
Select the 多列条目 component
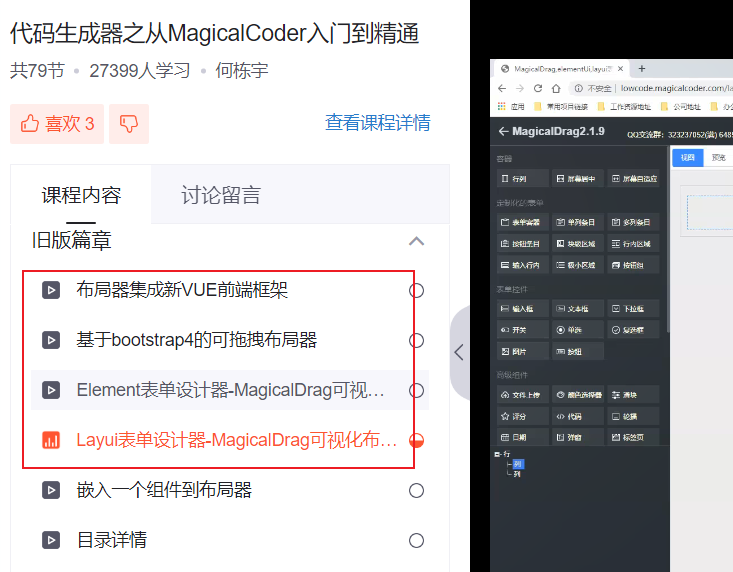pyautogui.click(x=633, y=222)
